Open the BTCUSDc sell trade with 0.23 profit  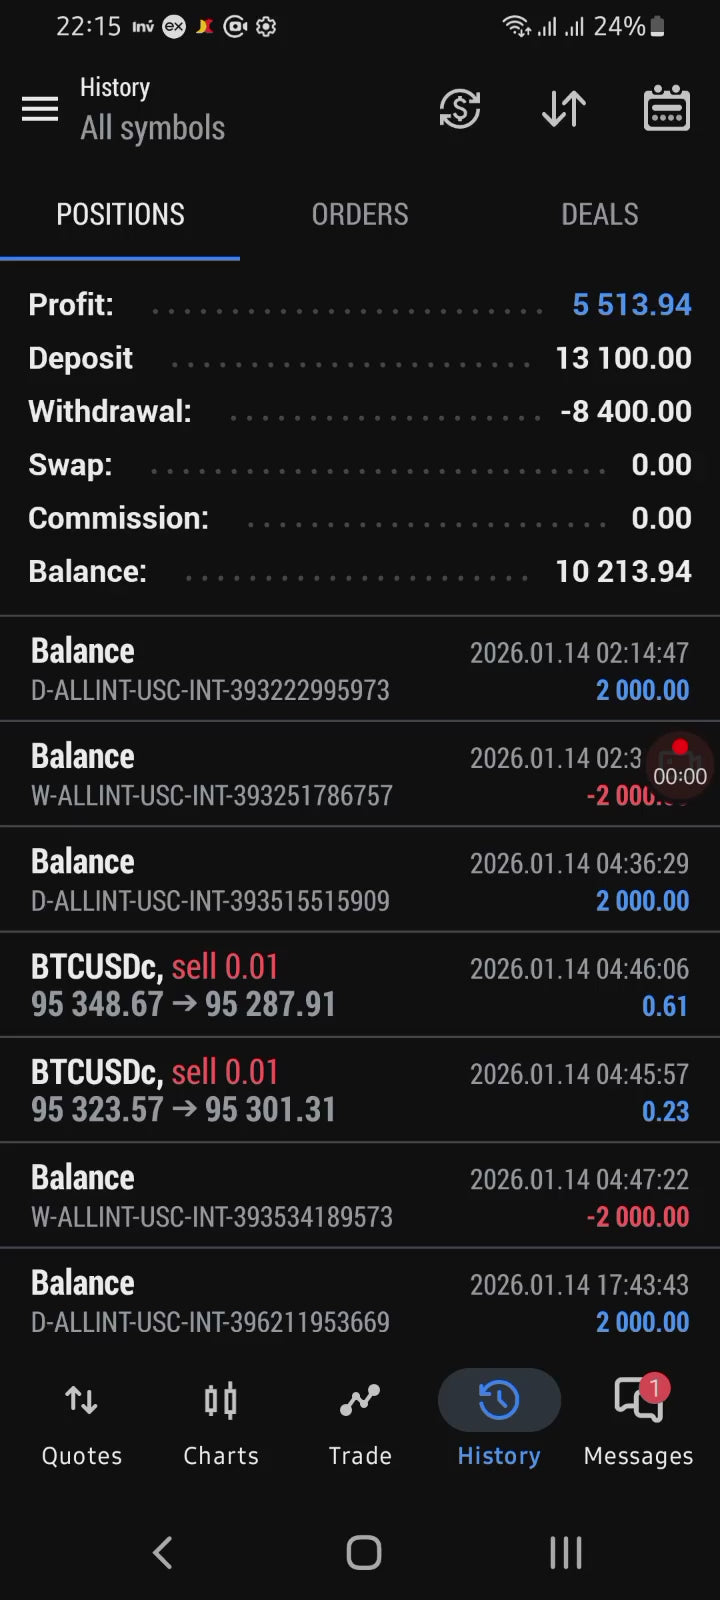tap(360, 1090)
